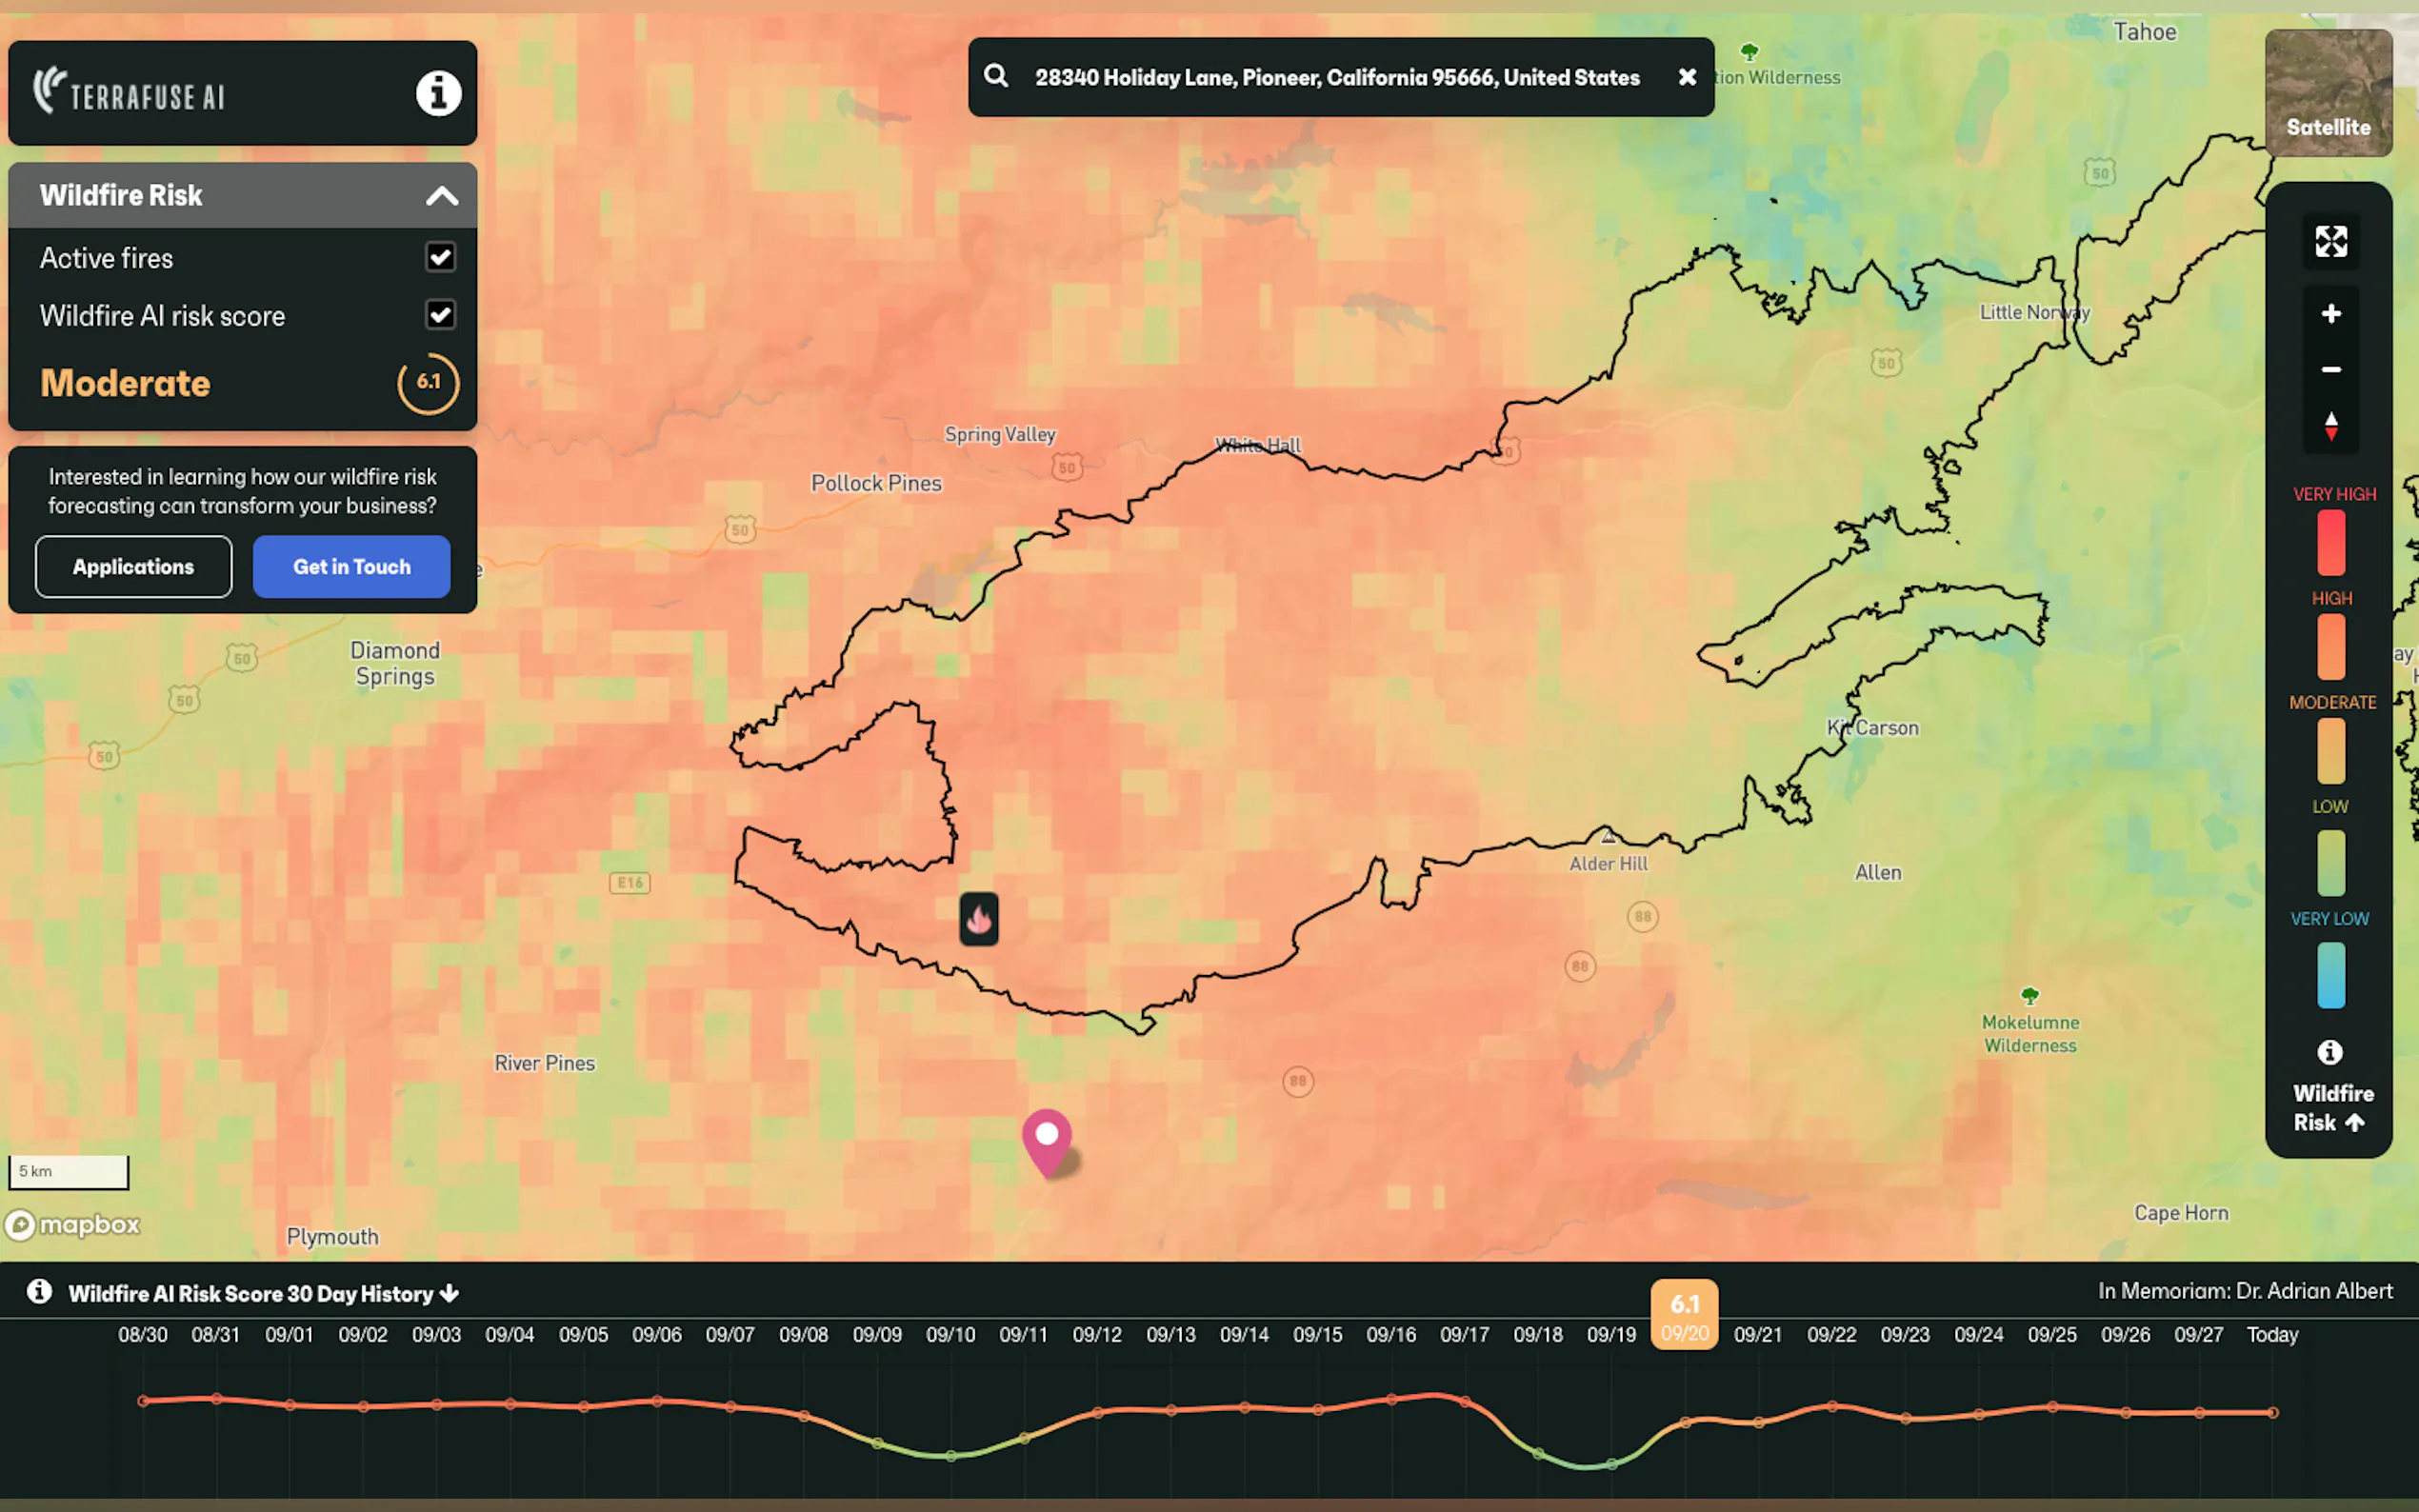
Task: Click the info icon beside the TerraFuse AI logo
Action: point(438,94)
